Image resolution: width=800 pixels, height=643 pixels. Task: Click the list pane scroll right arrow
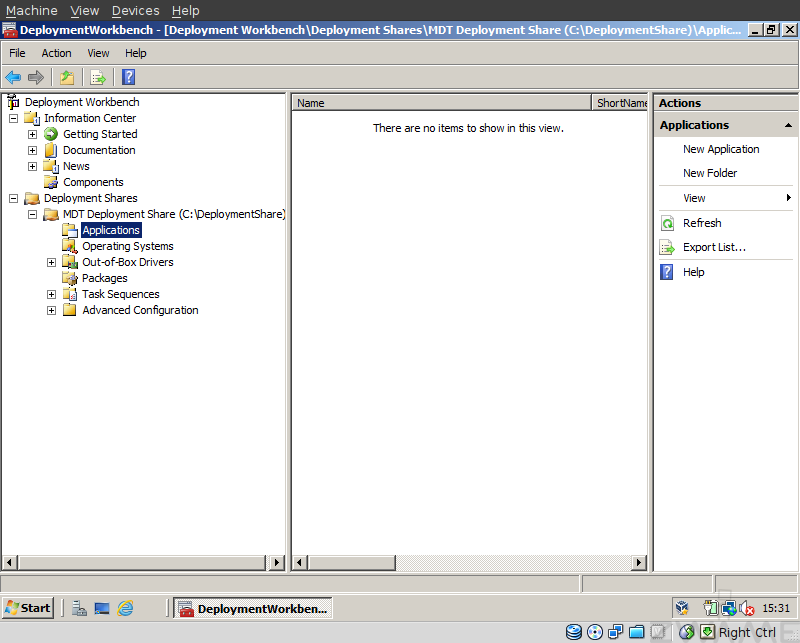coord(638,563)
